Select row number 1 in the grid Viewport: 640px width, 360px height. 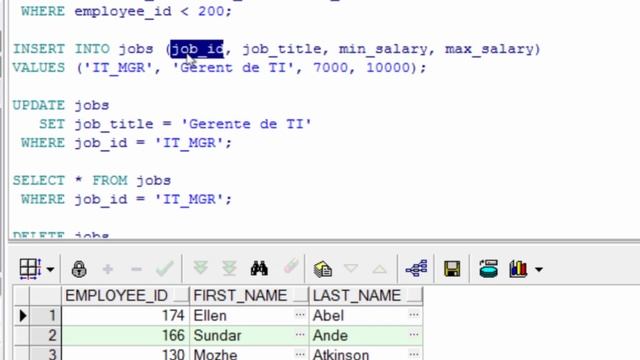point(46,316)
